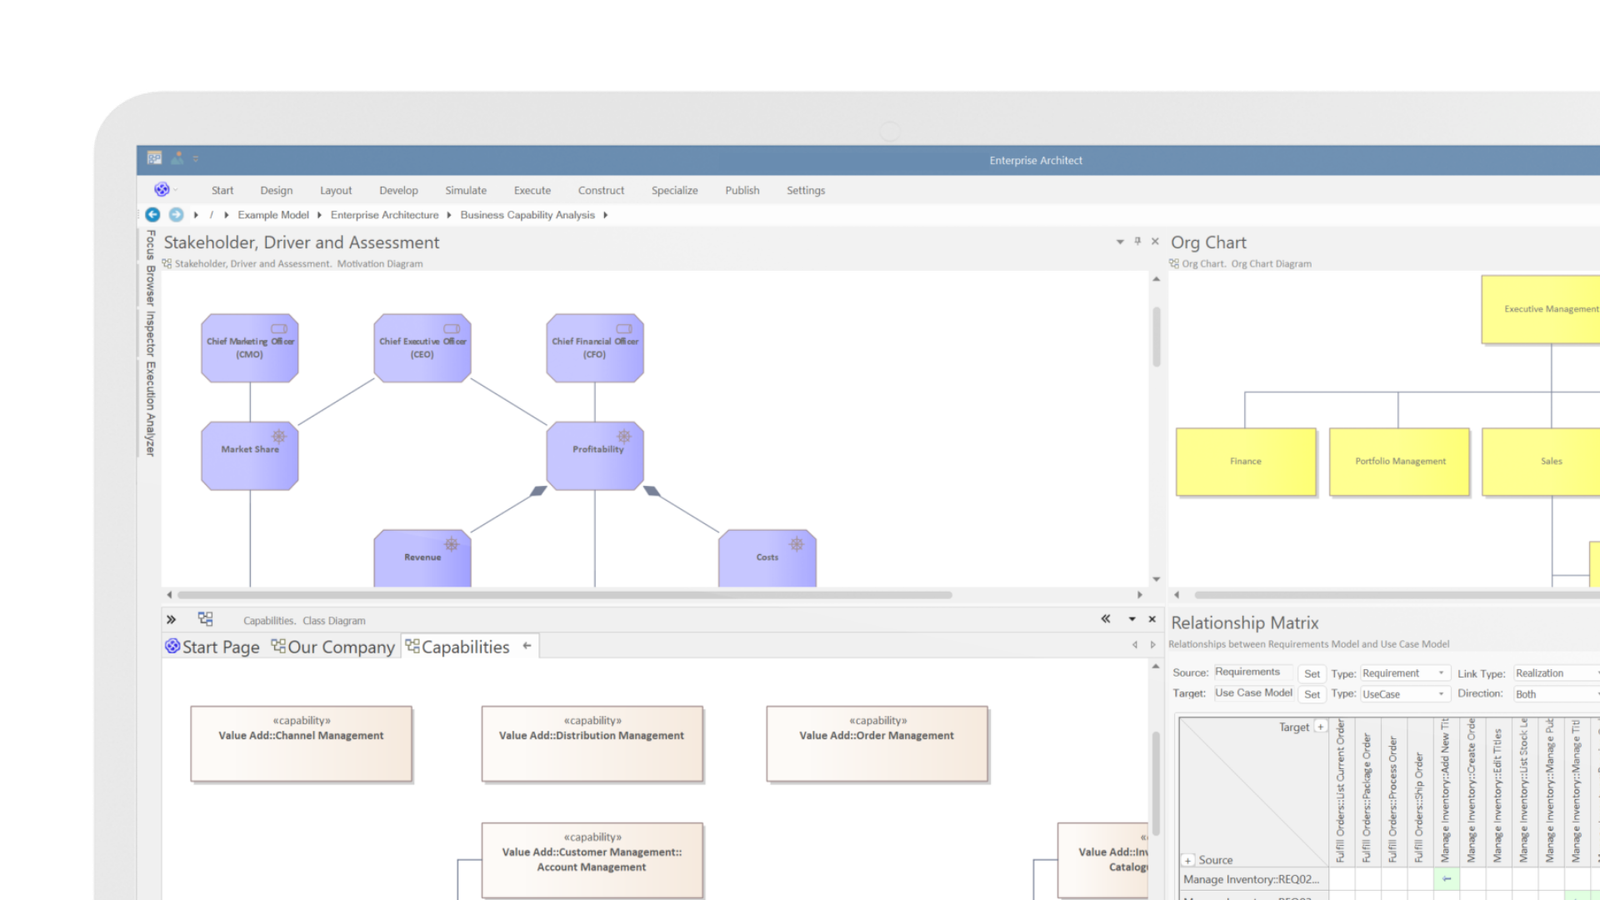Expand the Source section in Relationship Matrix
Viewport: 1600px width, 900px height.
pos(1186,860)
